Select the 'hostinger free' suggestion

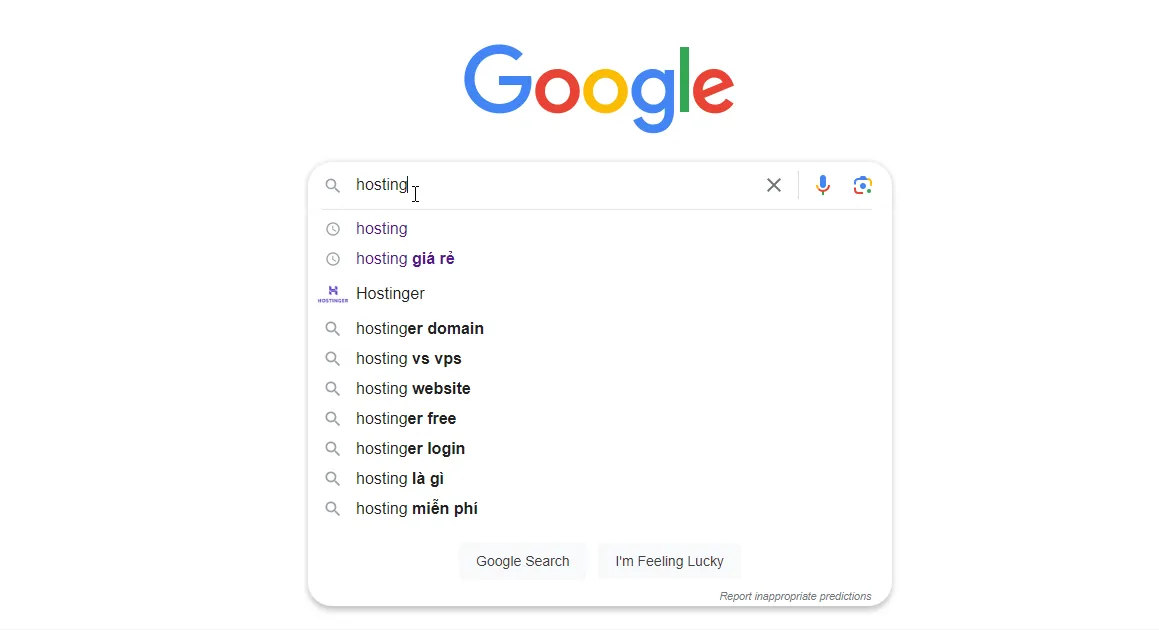[405, 418]
